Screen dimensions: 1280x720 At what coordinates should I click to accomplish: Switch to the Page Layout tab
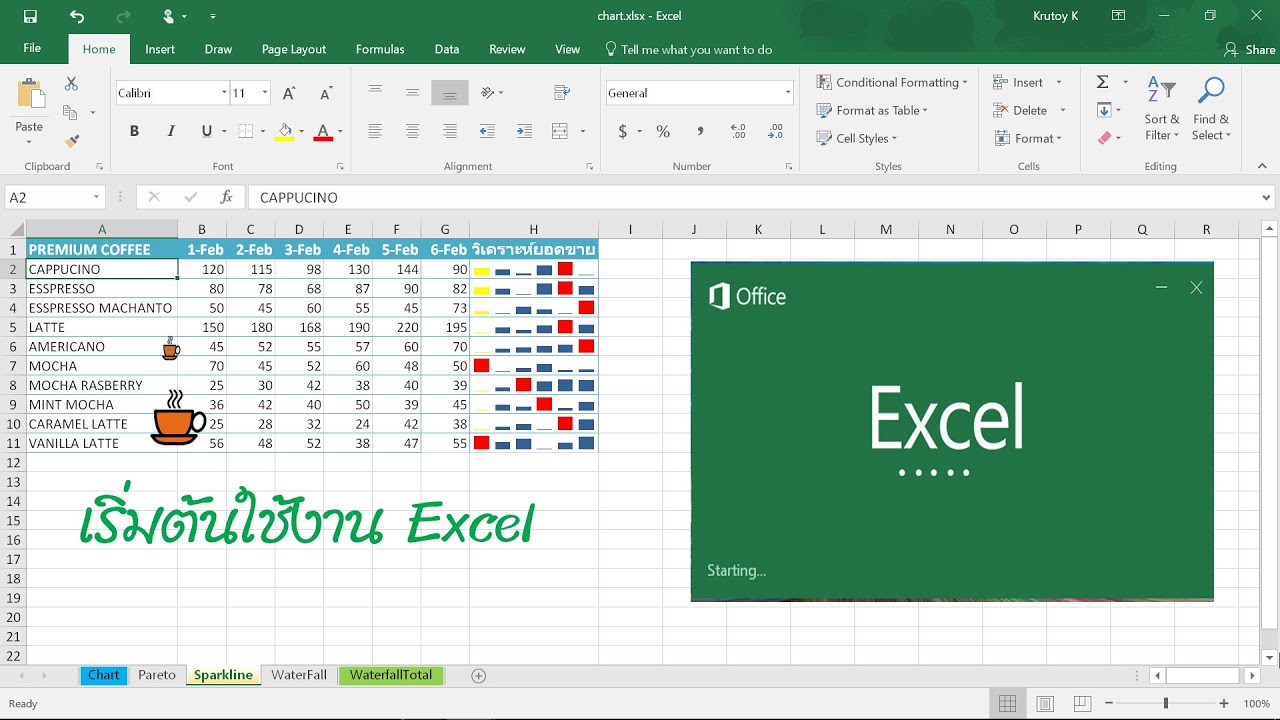click(294, 49)
